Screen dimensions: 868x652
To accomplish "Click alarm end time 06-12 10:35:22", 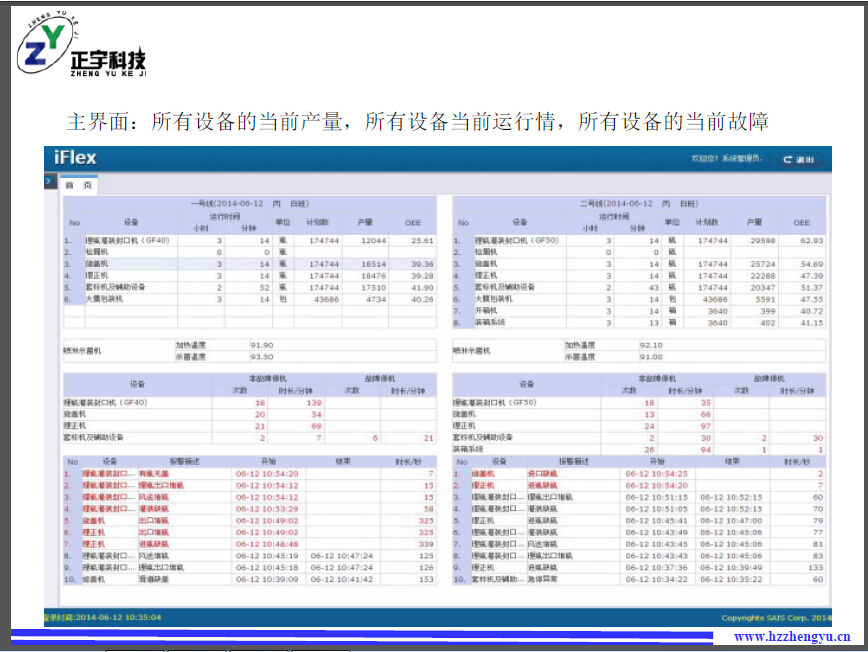I will pos(731,579).
